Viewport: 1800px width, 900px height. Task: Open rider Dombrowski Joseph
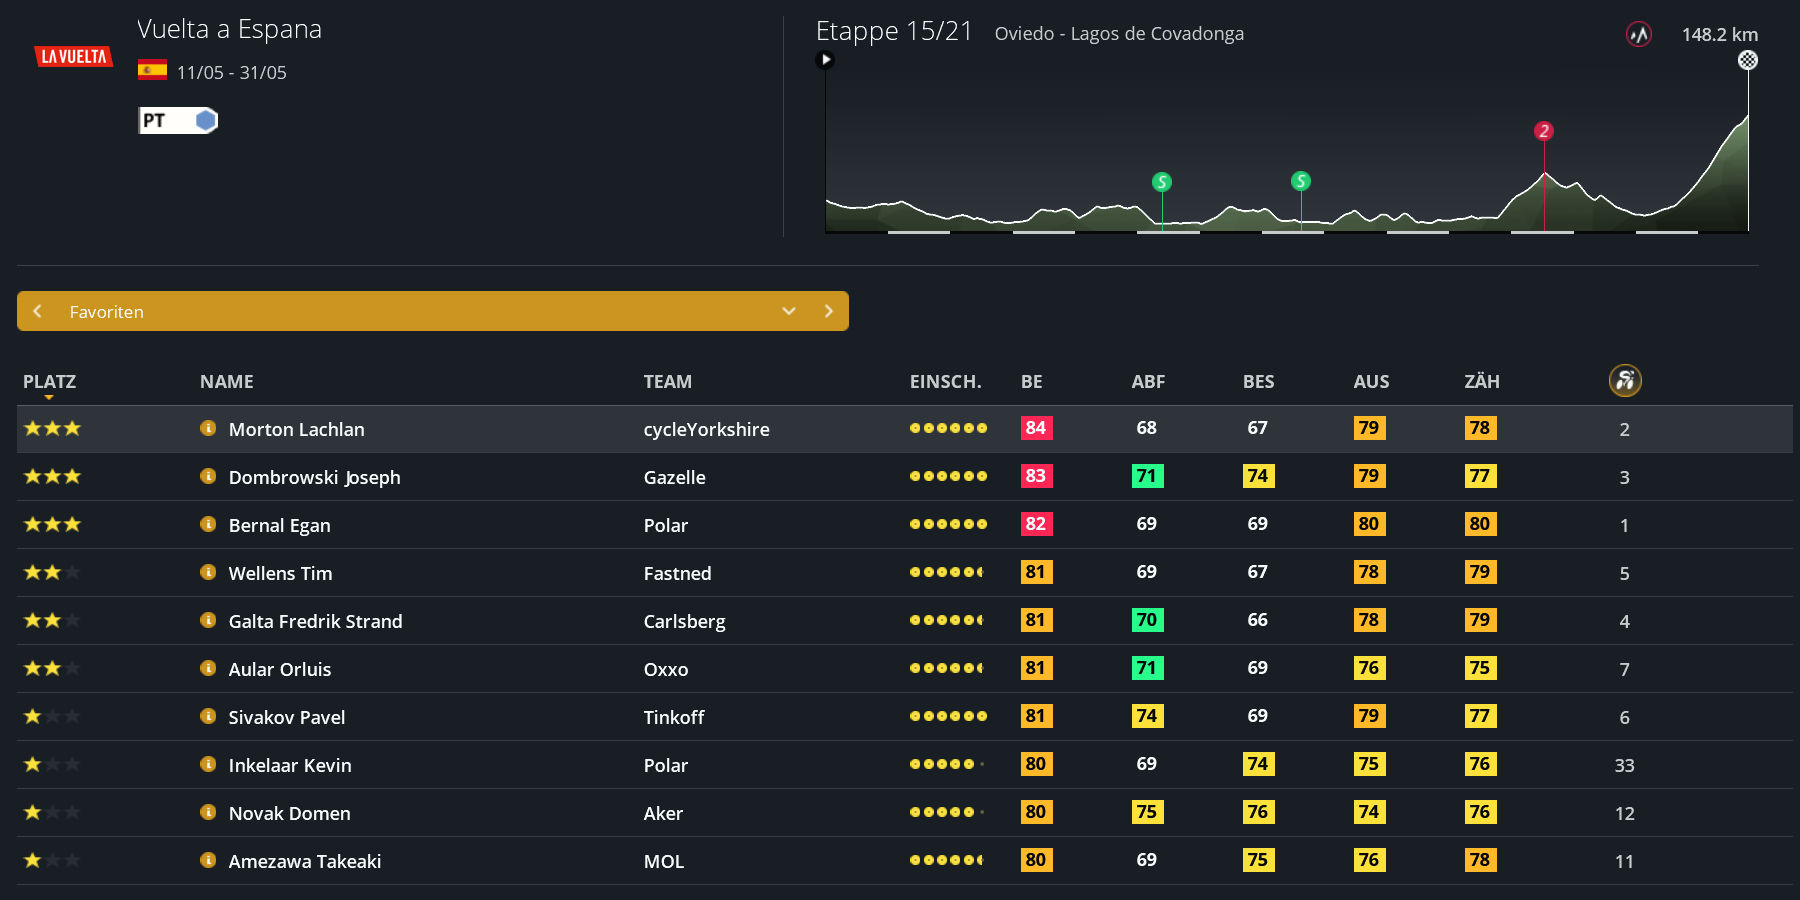(x=314, y=477)
